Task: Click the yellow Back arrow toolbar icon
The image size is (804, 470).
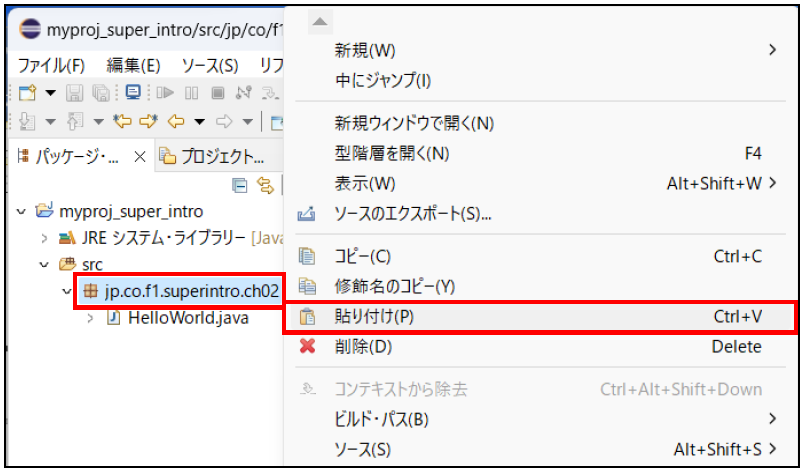Action: click(176, 122)
